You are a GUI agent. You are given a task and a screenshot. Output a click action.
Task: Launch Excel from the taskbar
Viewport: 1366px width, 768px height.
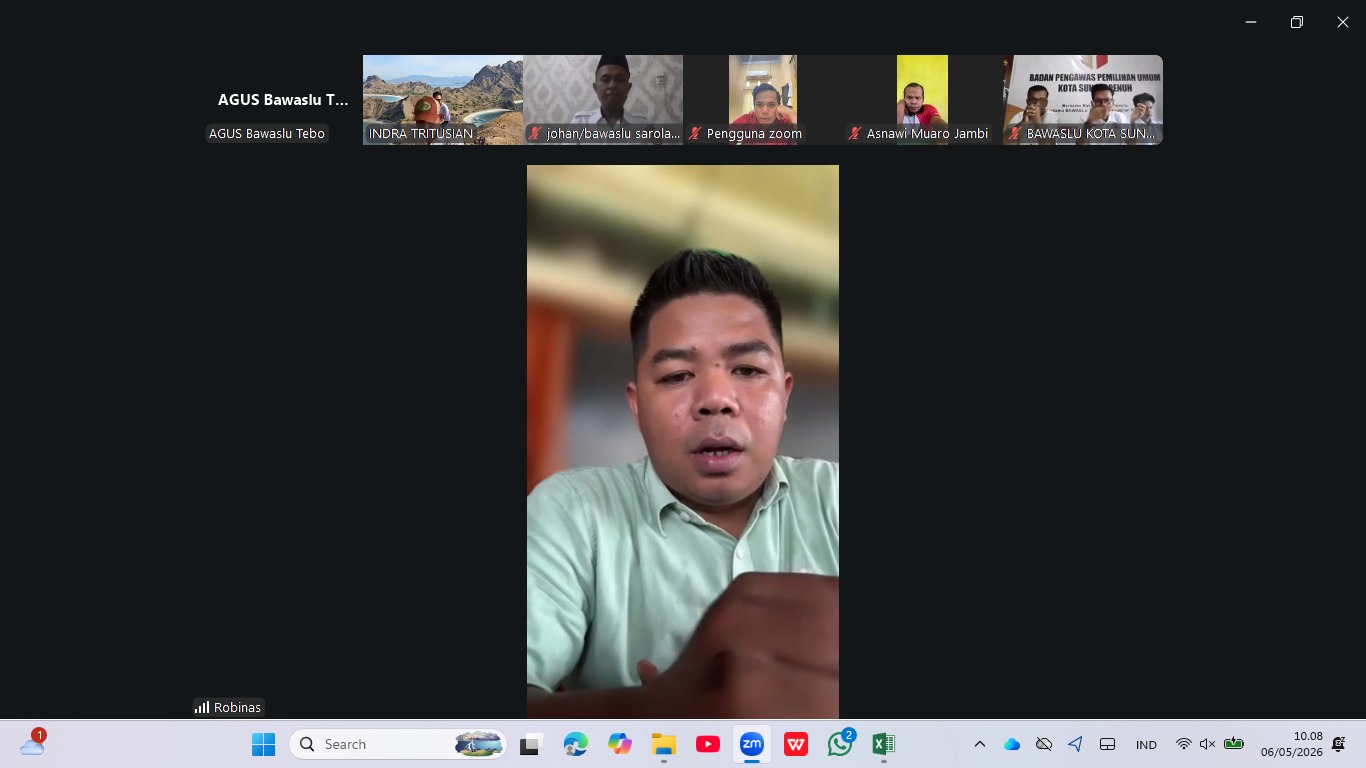[884, 744]
